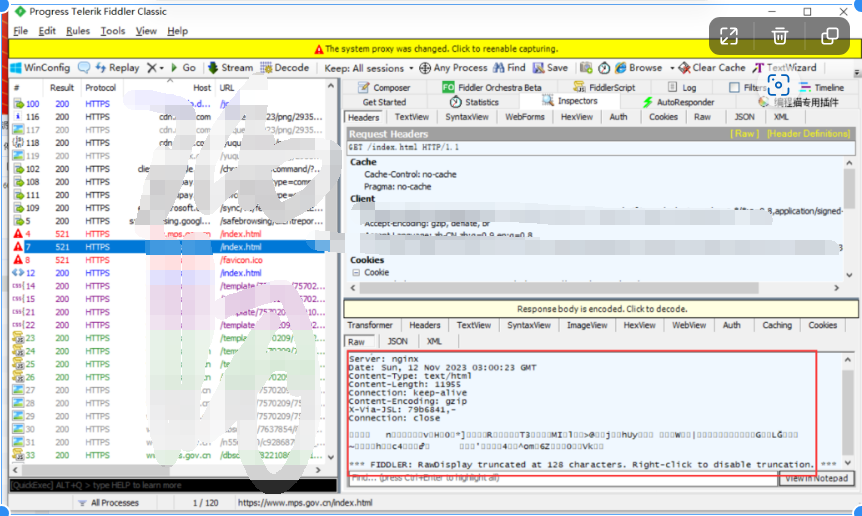Click the camera screenshot toolbar icon

586,68
